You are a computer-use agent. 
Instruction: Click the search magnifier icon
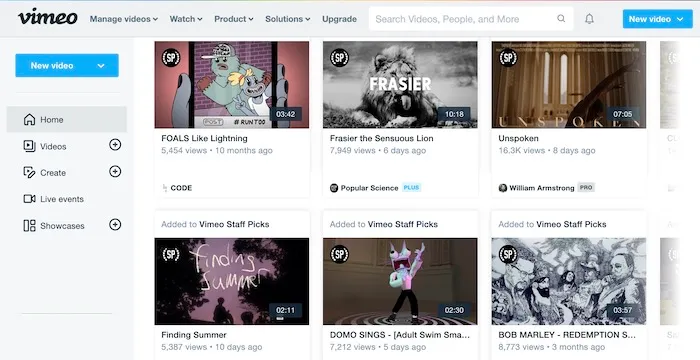pos(561,19)
